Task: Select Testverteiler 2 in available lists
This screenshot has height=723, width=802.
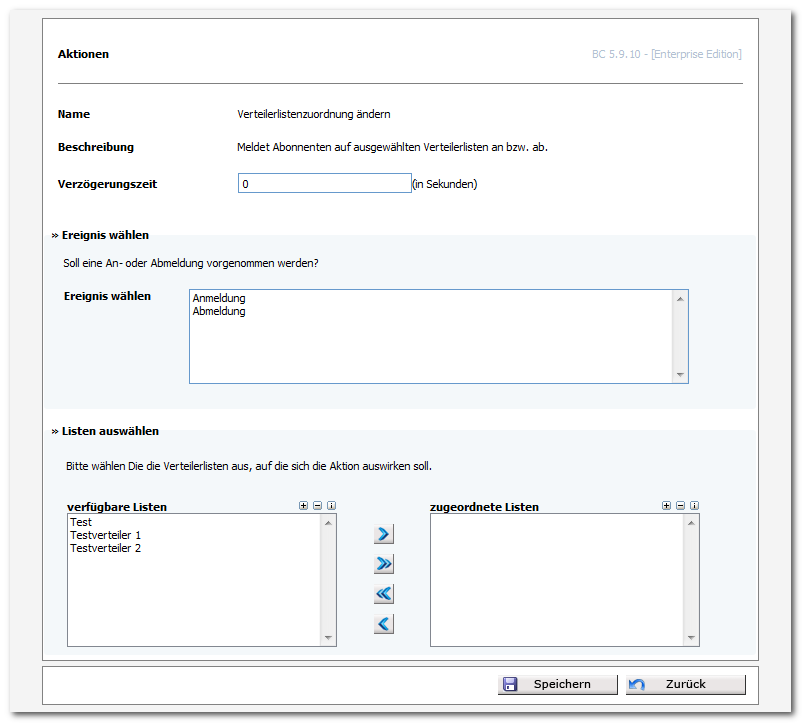Action: [x=105, y=548]
